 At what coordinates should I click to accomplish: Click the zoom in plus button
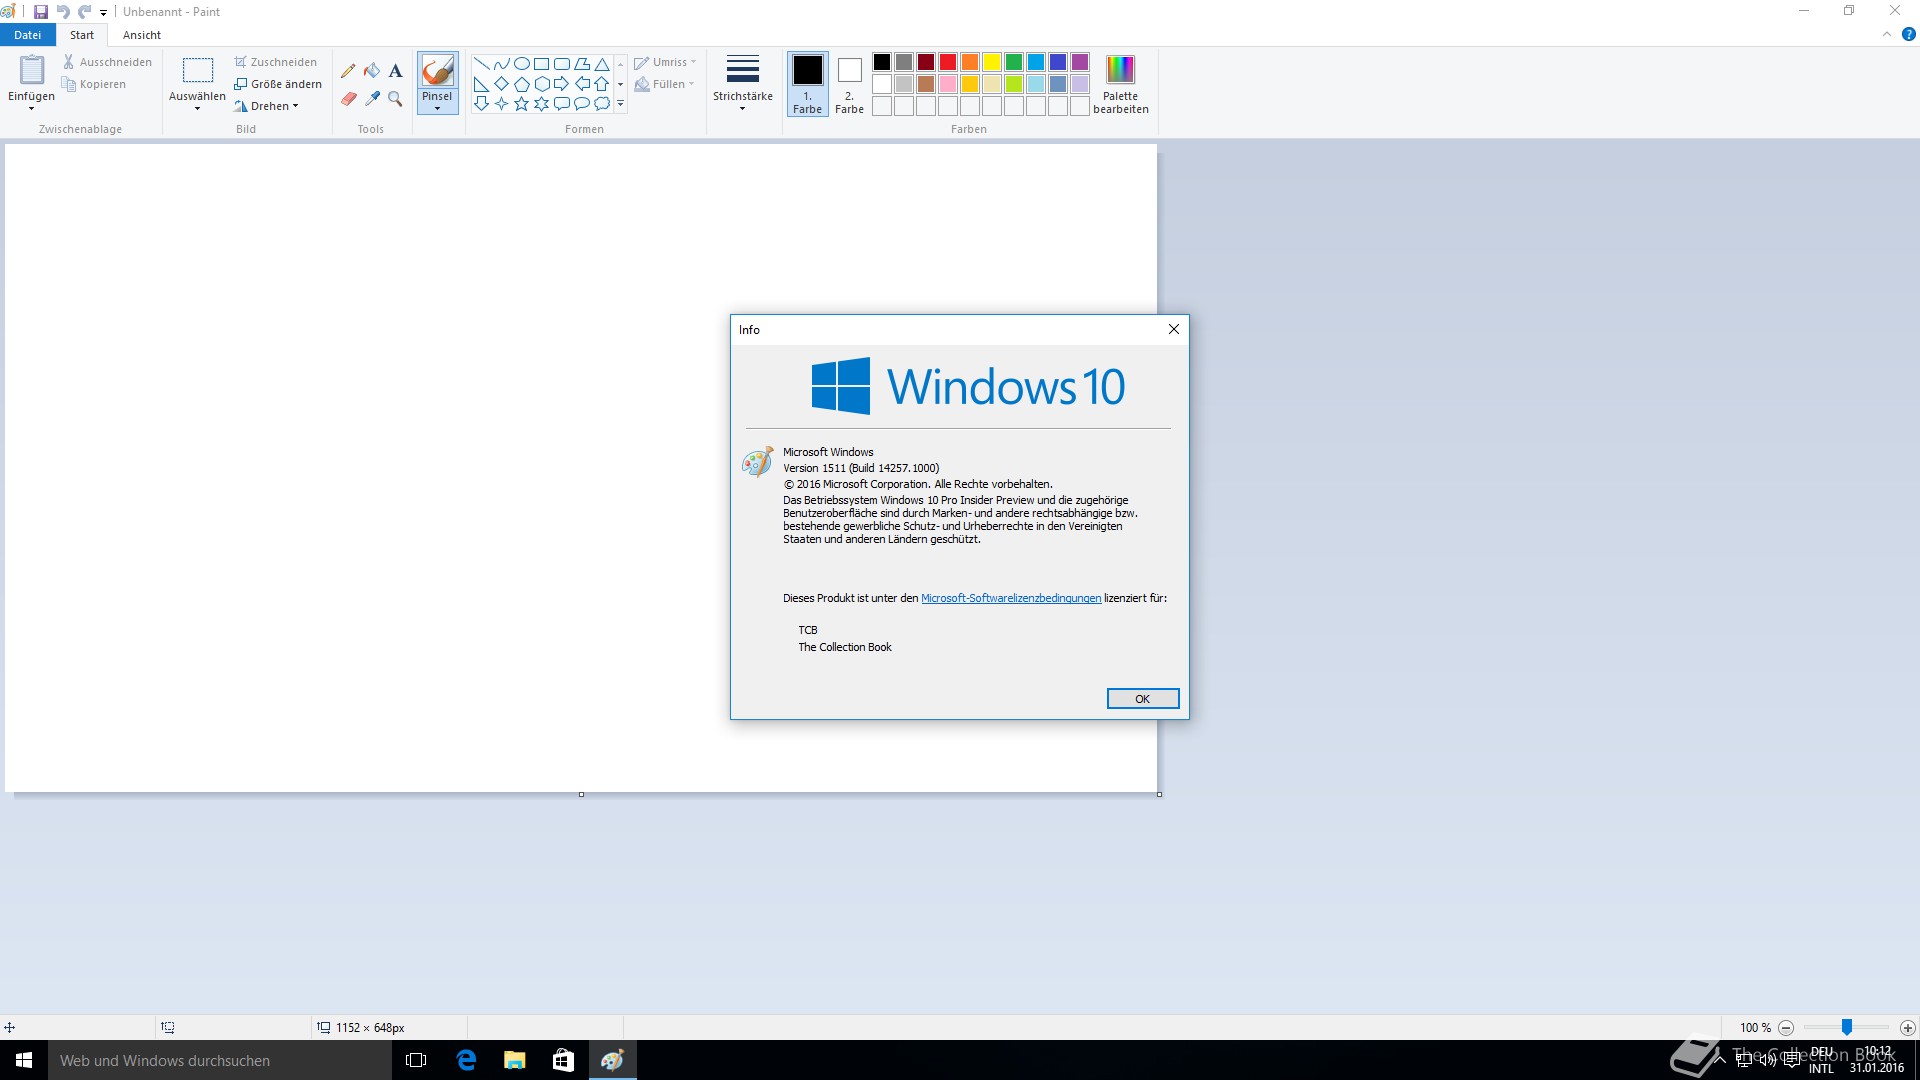tap(1907, 1028)
